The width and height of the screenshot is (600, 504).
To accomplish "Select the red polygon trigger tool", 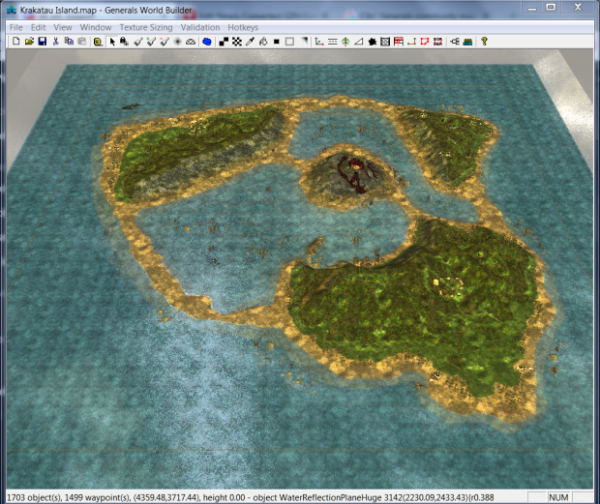I will tap(425, 41).
